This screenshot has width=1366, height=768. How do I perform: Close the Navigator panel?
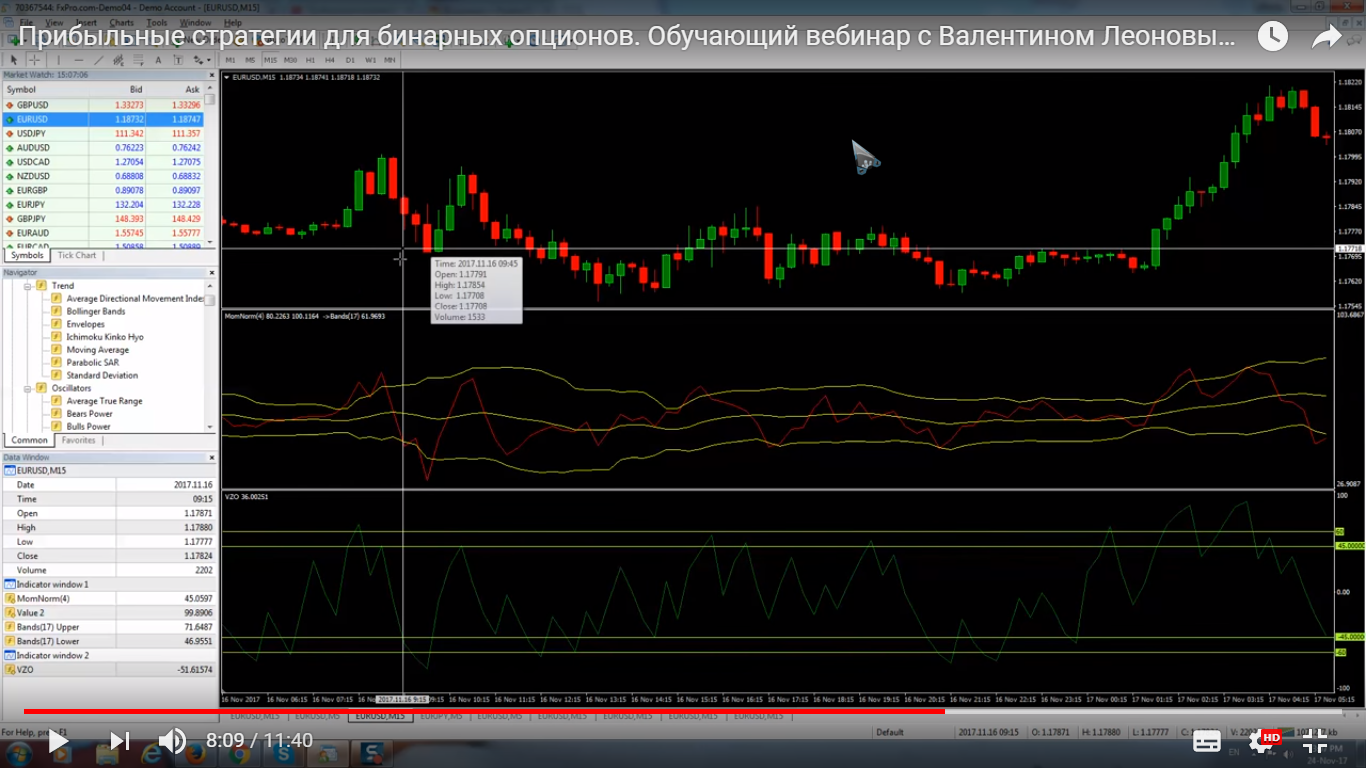point(211,272)
